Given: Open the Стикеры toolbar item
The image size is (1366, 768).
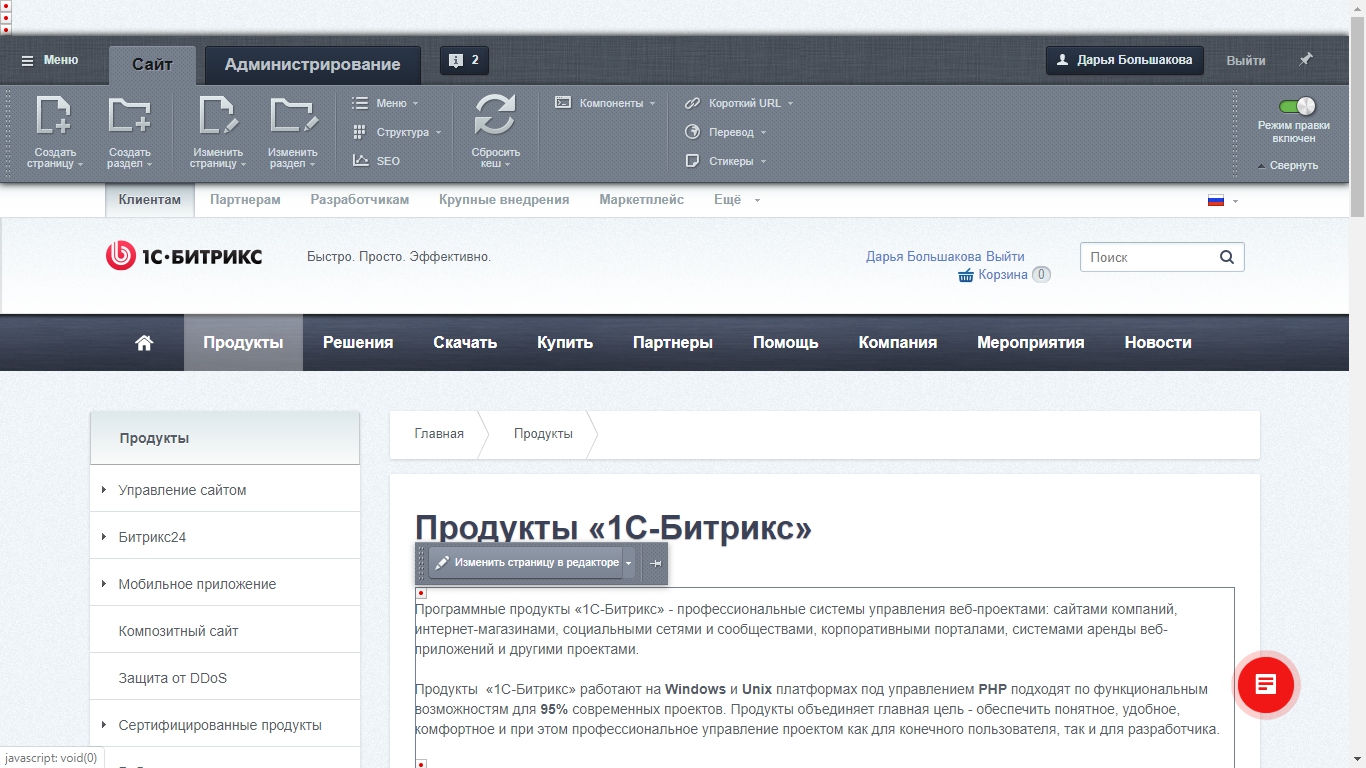Looking at the screenshot, I should coord(725,161).
